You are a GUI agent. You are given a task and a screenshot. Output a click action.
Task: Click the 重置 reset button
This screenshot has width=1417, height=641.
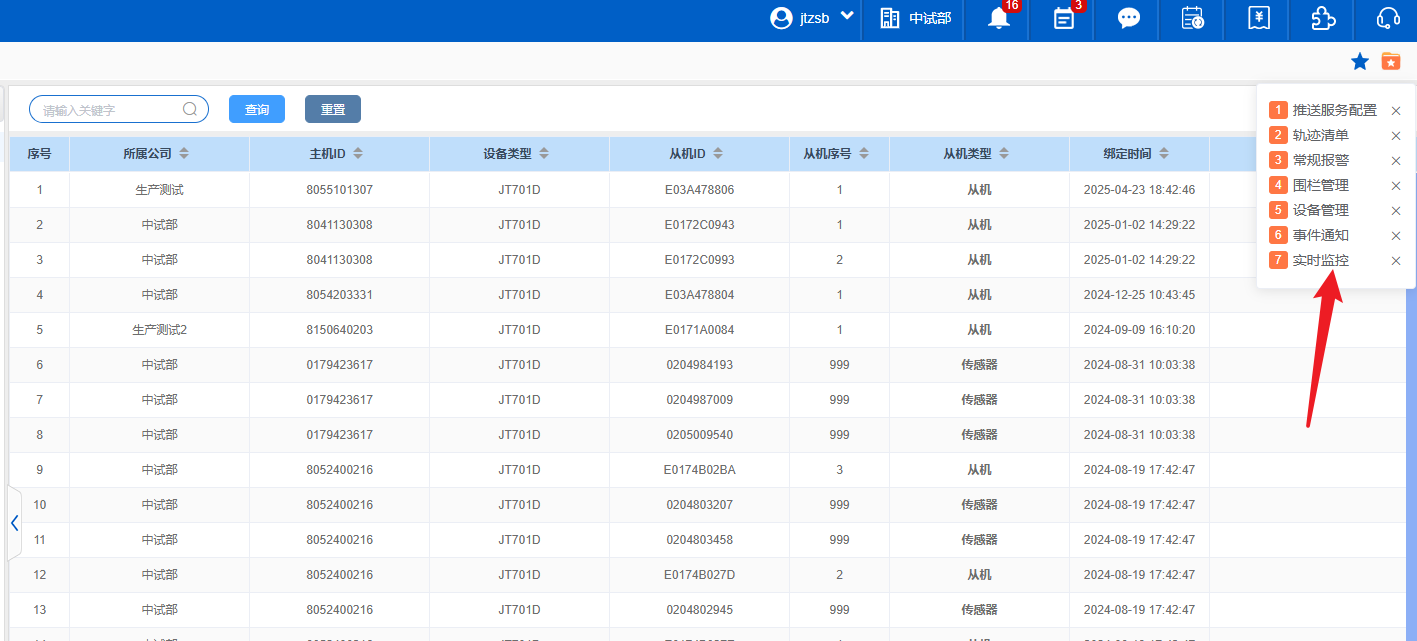click(333, 110)
